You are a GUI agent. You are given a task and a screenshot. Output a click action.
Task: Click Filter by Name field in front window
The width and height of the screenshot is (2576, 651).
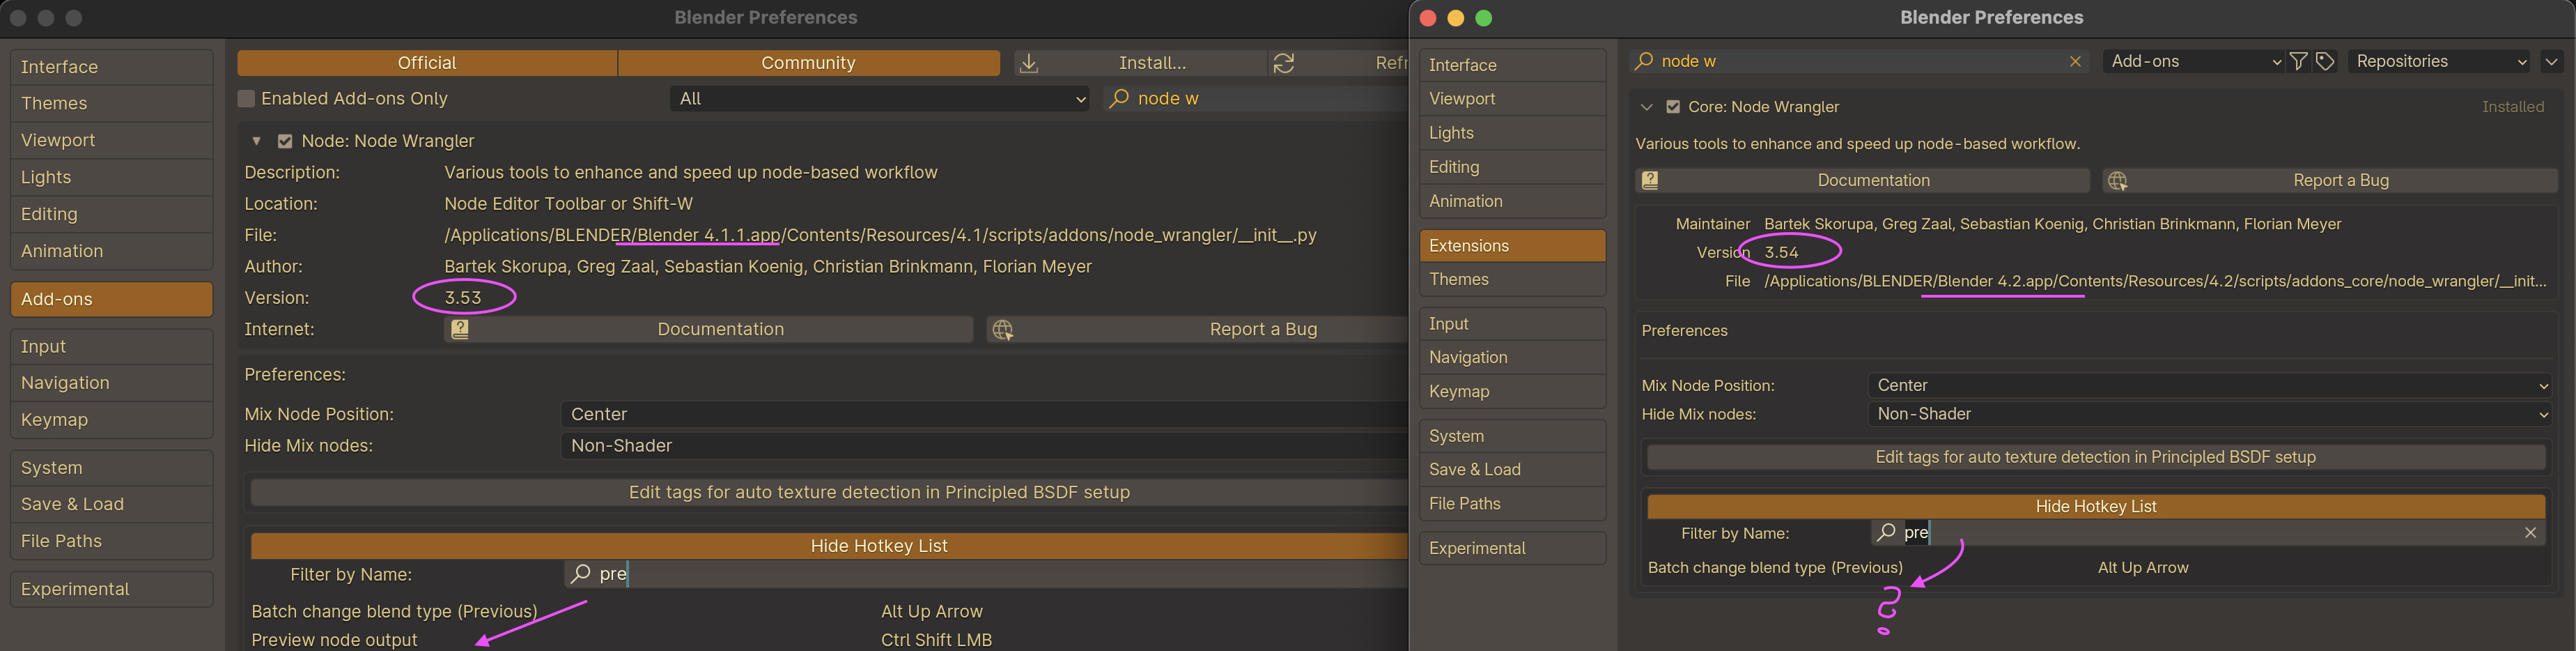point(2208,533)
